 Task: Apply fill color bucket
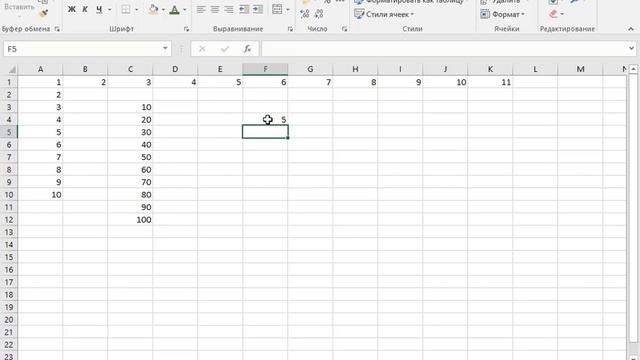click(153, 9)
